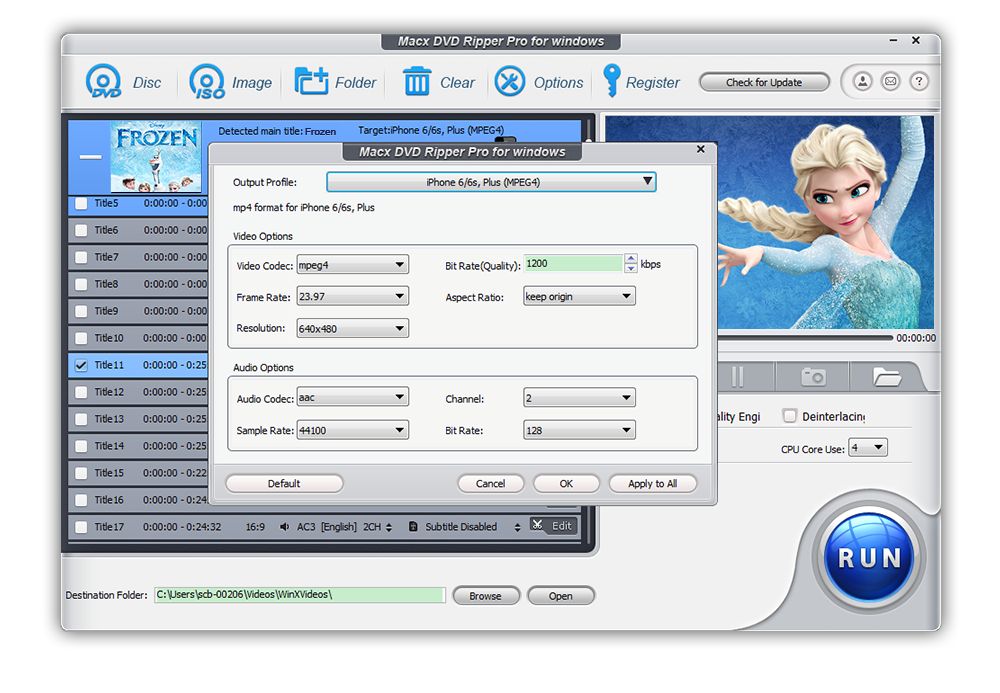The height and width of the screenshot is (693, 1000).
Task: Open the Frame Rate dropdown
Action: [x=353, y=296]
